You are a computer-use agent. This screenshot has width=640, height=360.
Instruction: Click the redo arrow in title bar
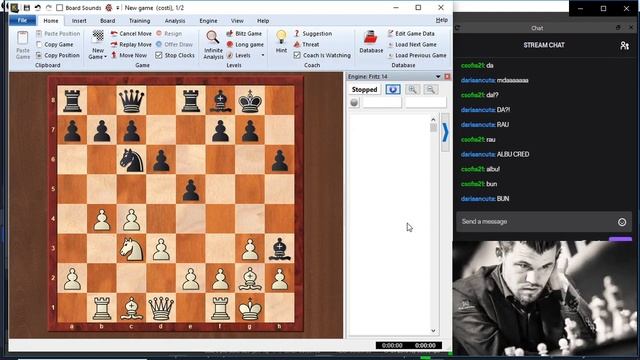49,8
